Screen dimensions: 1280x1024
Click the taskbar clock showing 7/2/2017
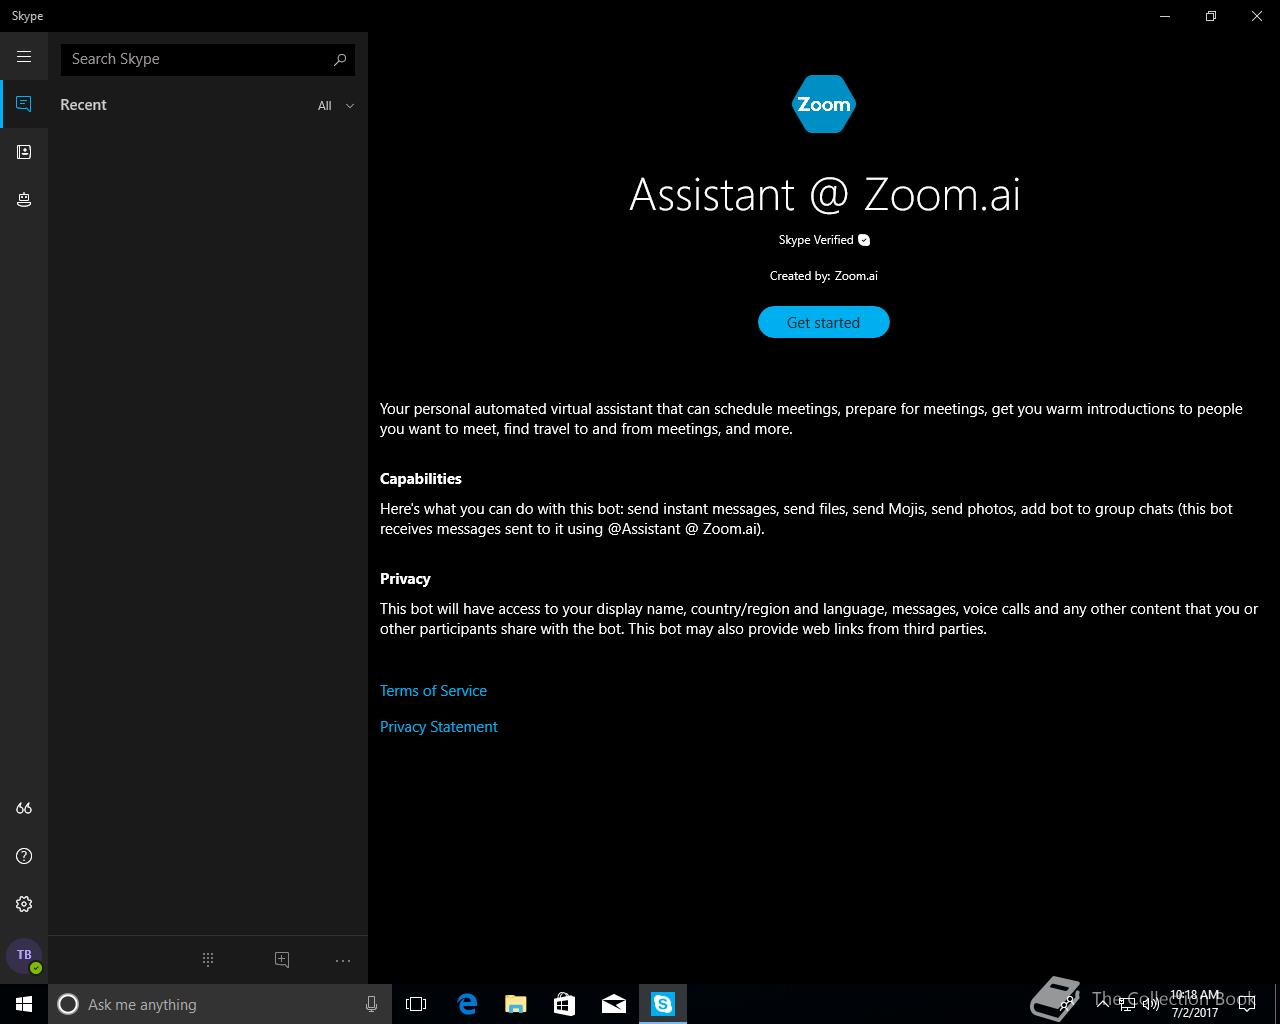[1195, 1004]
